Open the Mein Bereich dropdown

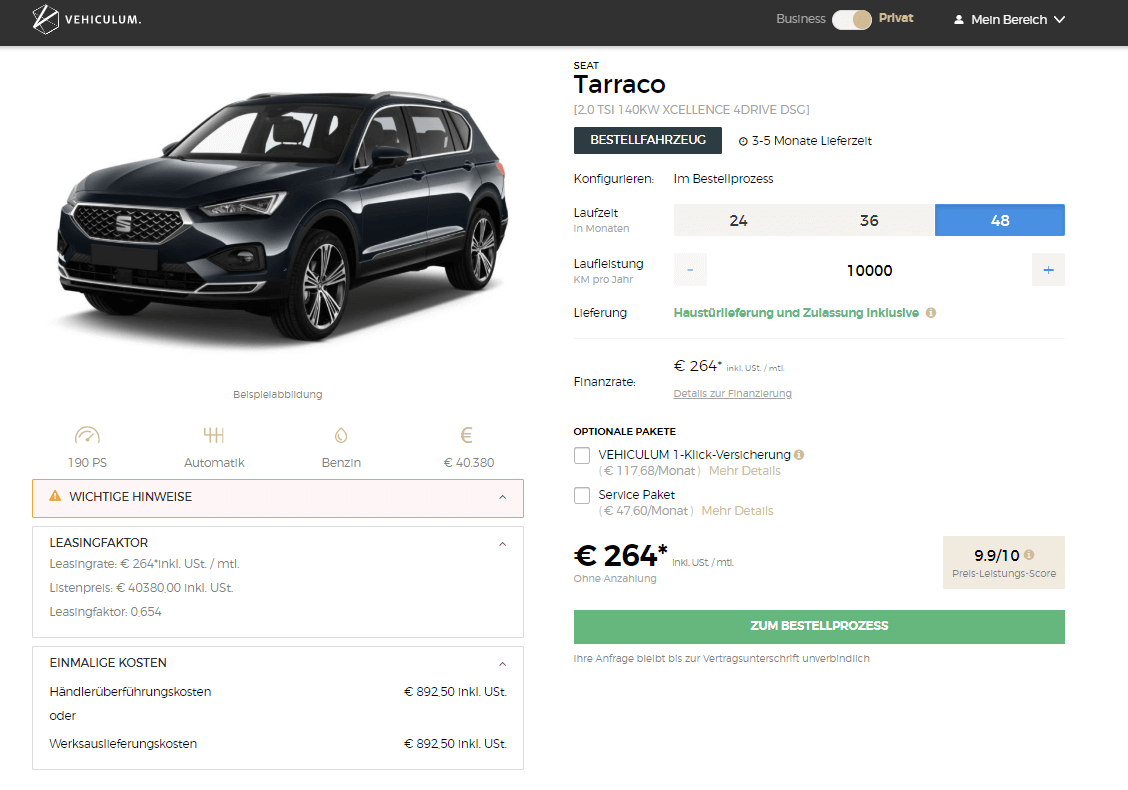[1010, 19]
